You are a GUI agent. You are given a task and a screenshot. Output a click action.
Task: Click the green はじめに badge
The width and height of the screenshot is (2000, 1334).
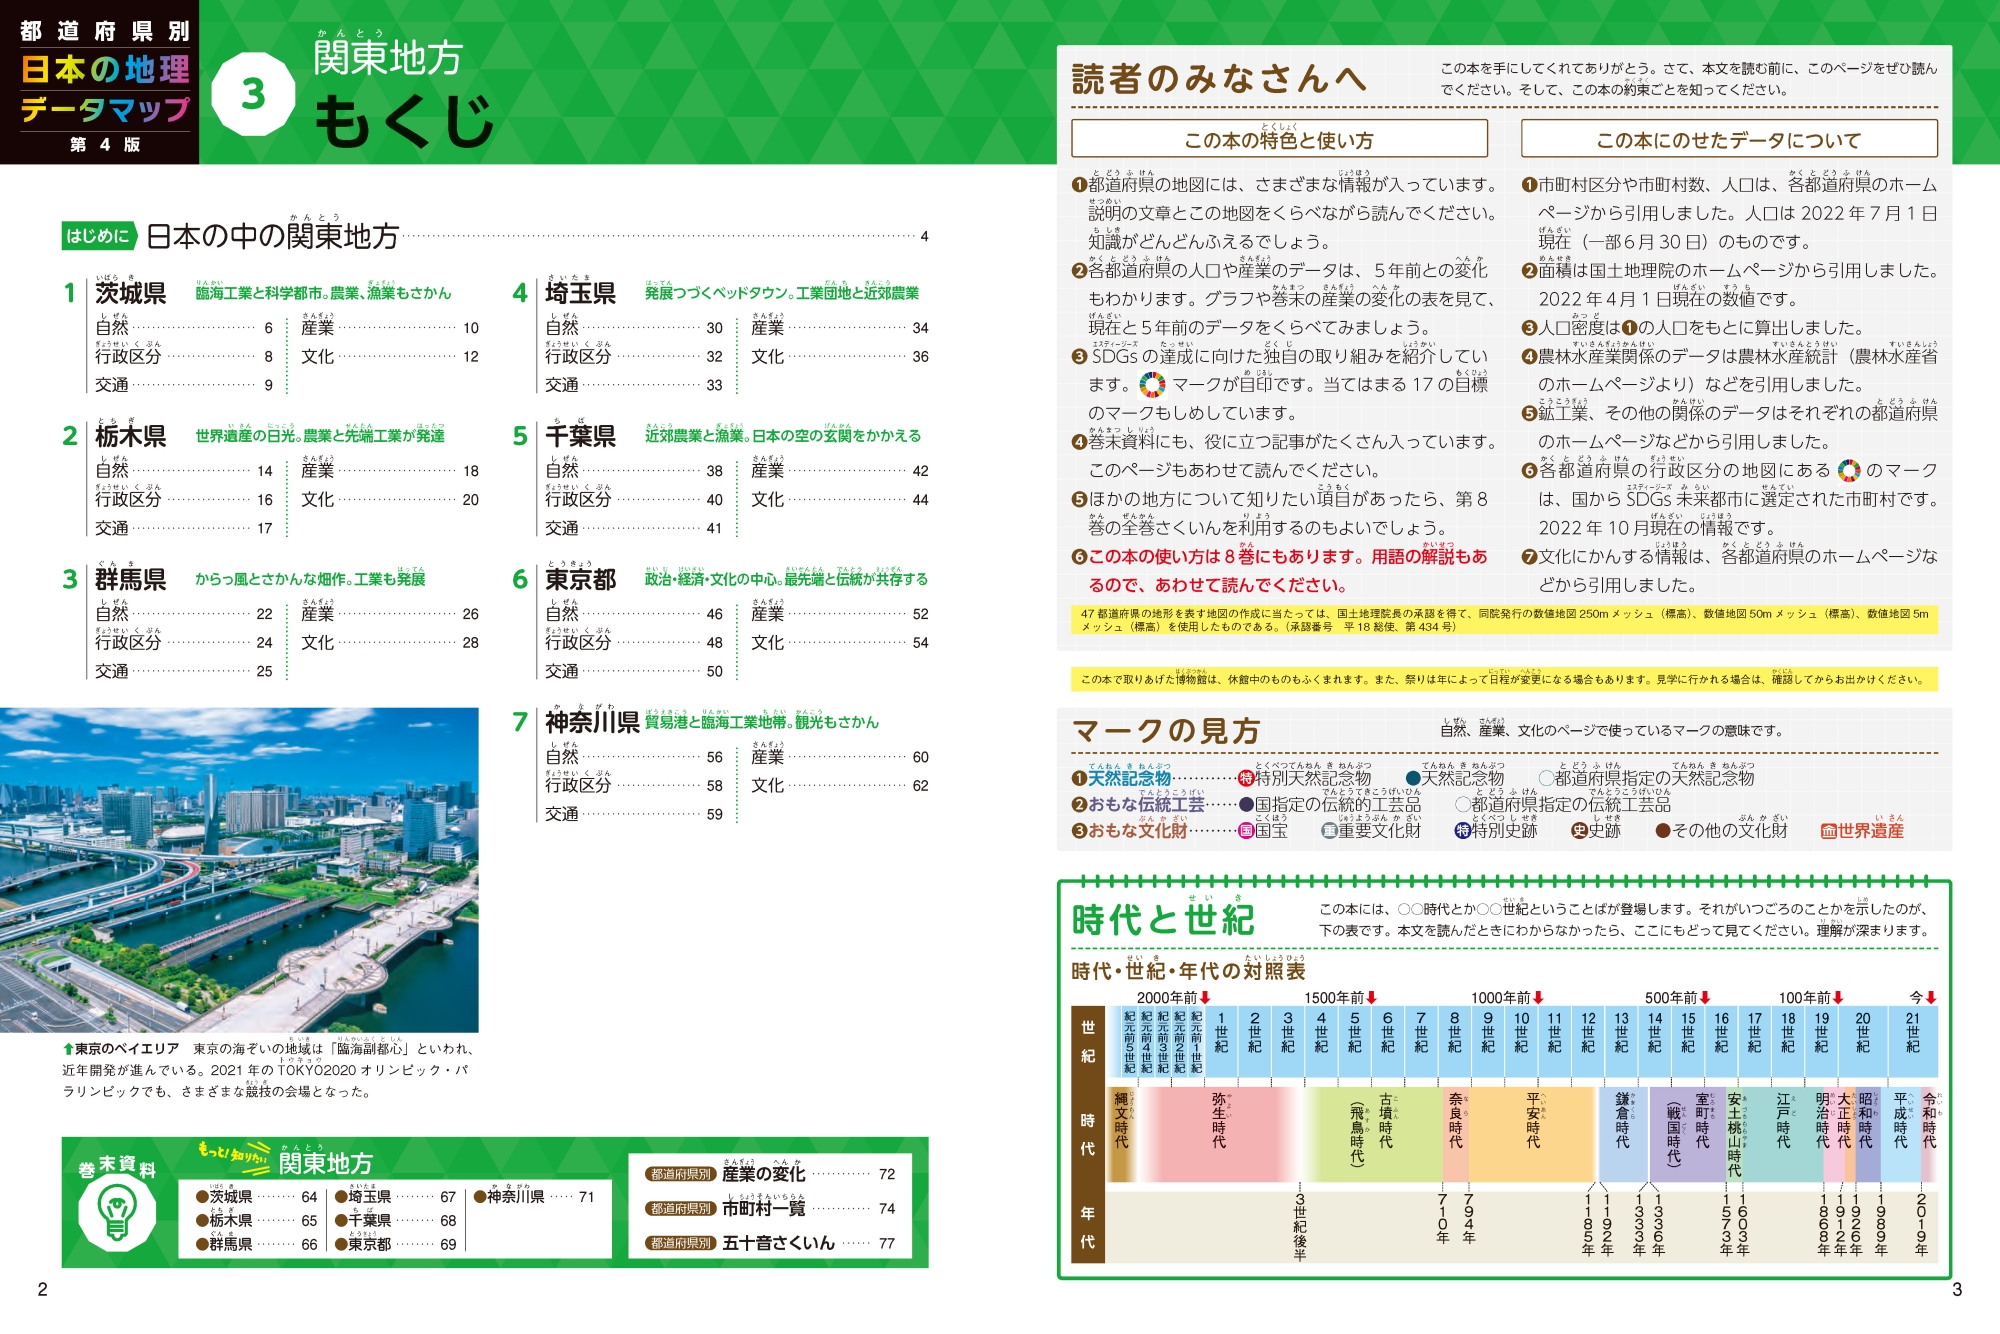tap(99, 236)
